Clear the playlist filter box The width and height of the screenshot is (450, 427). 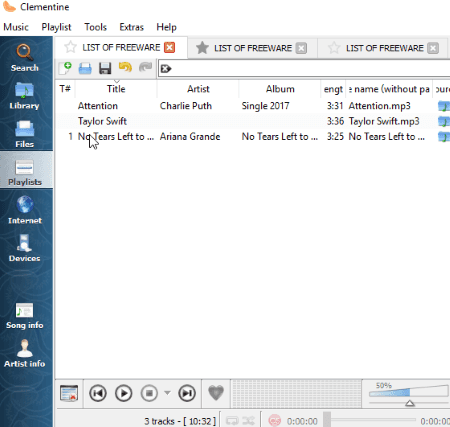[x=166, y=69]
